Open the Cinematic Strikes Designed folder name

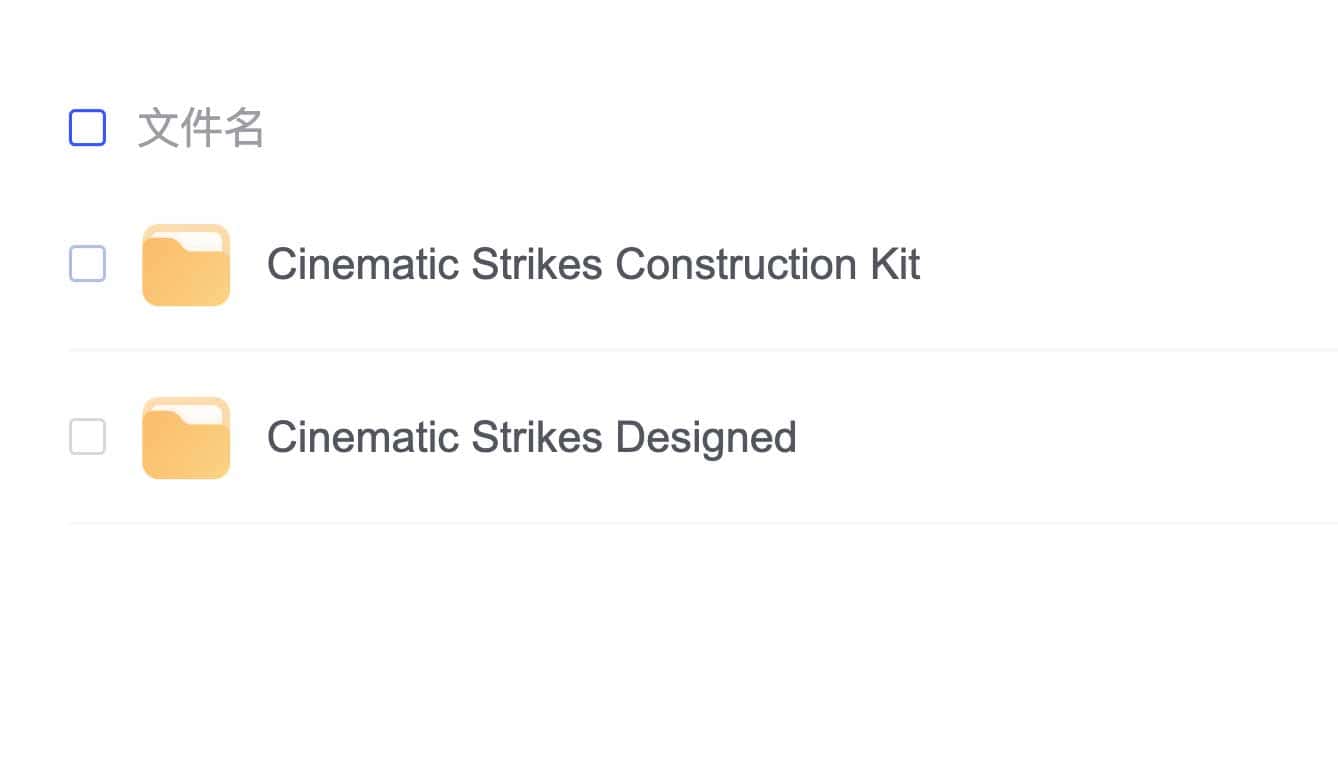coord(531,438)
